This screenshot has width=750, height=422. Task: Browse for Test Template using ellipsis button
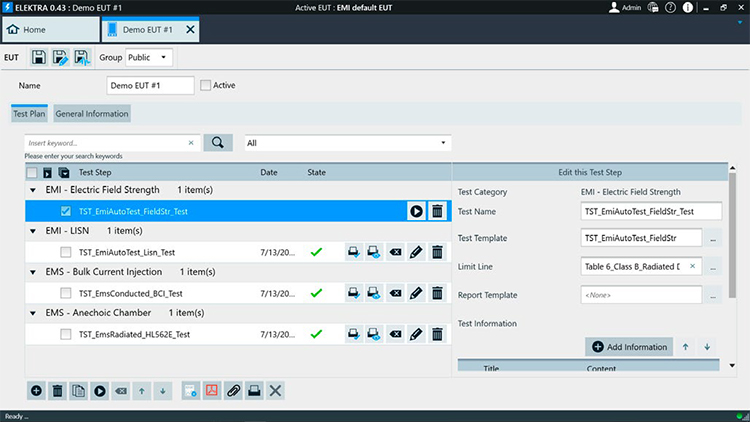[714, 239]
